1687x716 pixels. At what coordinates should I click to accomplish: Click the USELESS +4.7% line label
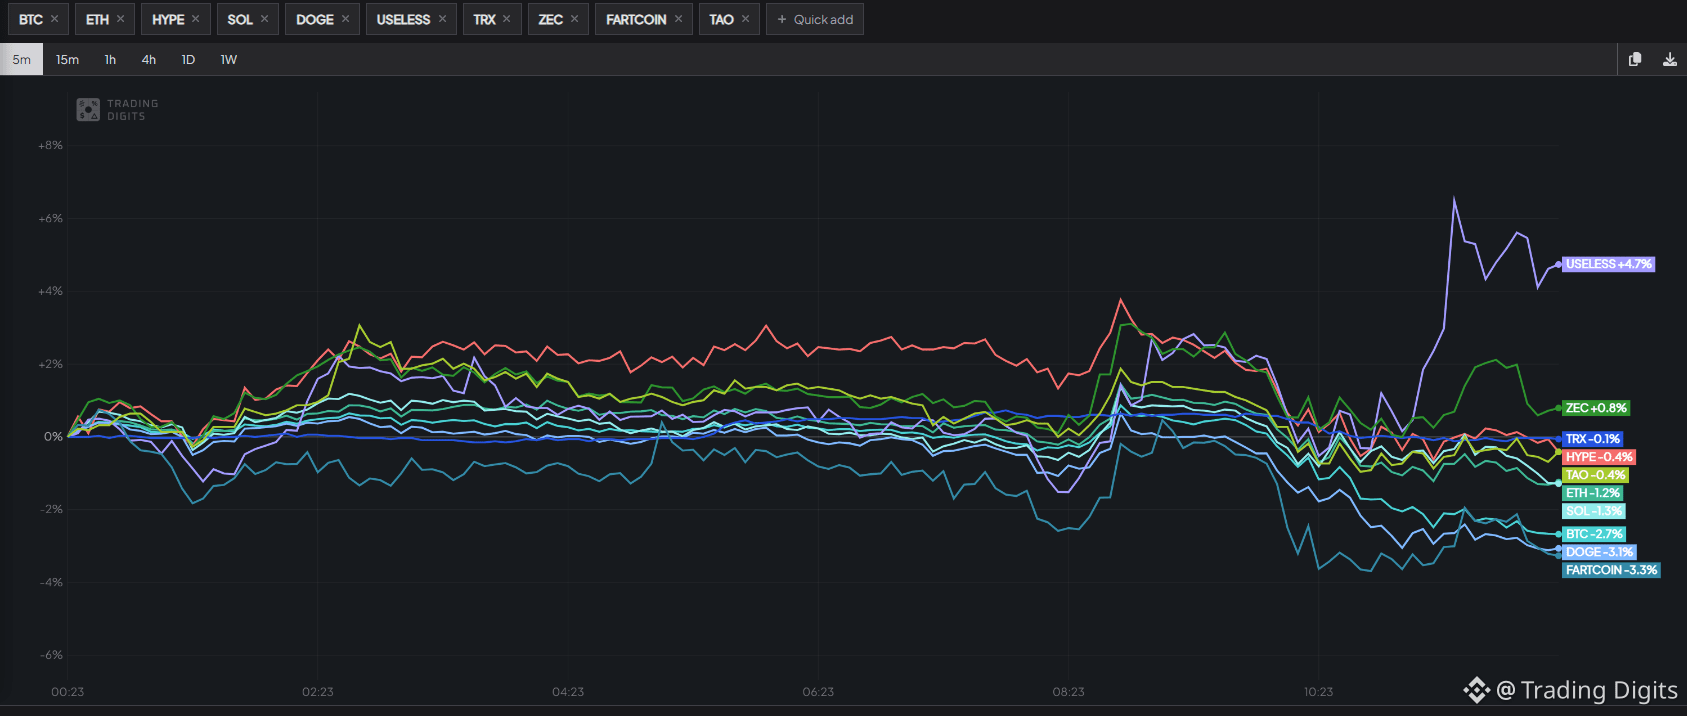click(x=1609, y=264)
